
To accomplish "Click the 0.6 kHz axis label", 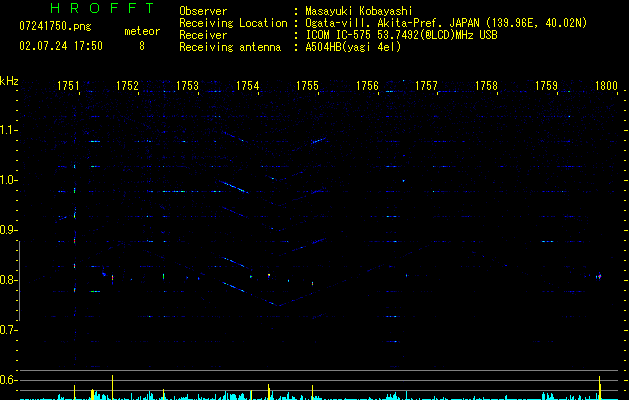I will (x=8, y=380).
